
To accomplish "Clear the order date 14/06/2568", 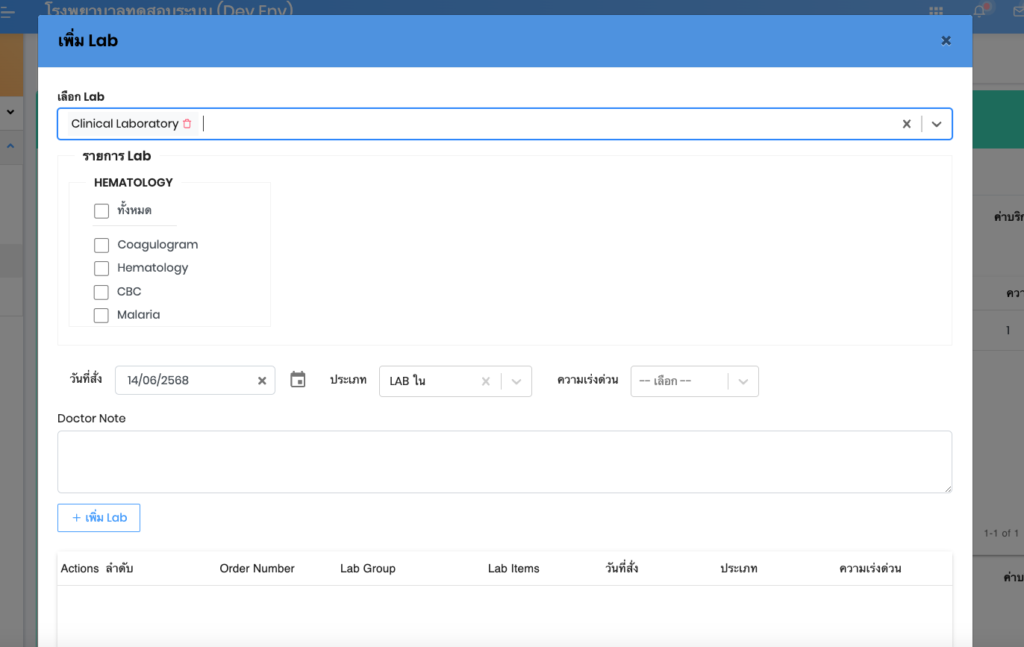I will point(262,381).
